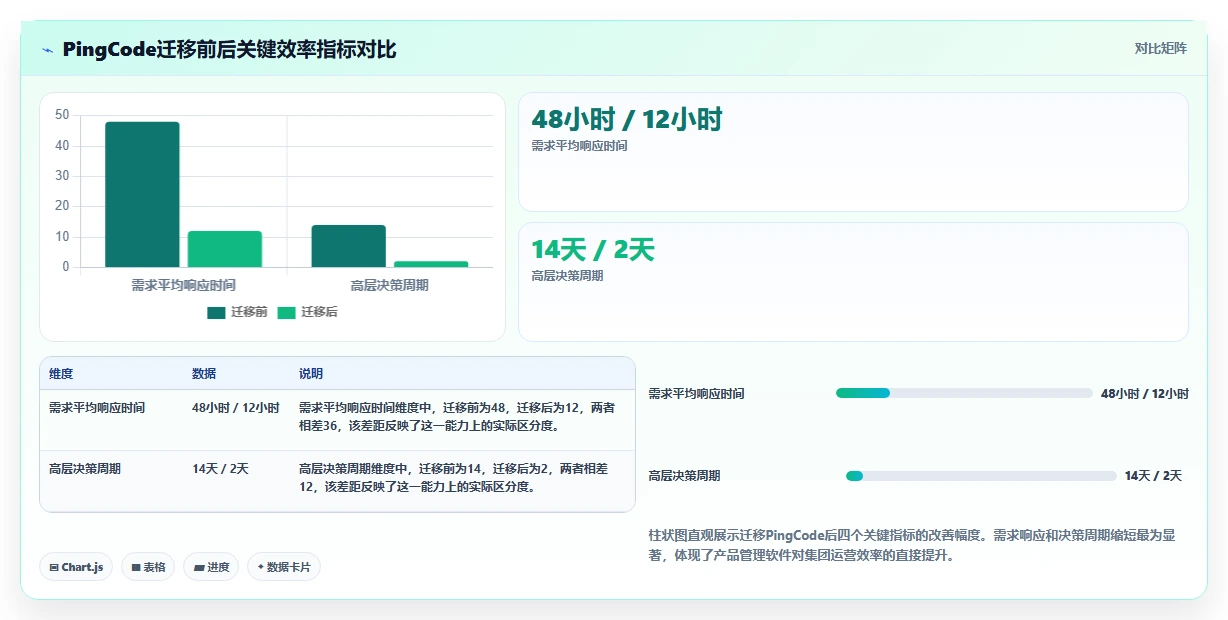Click the 高层决策周期 table cell

85,468
